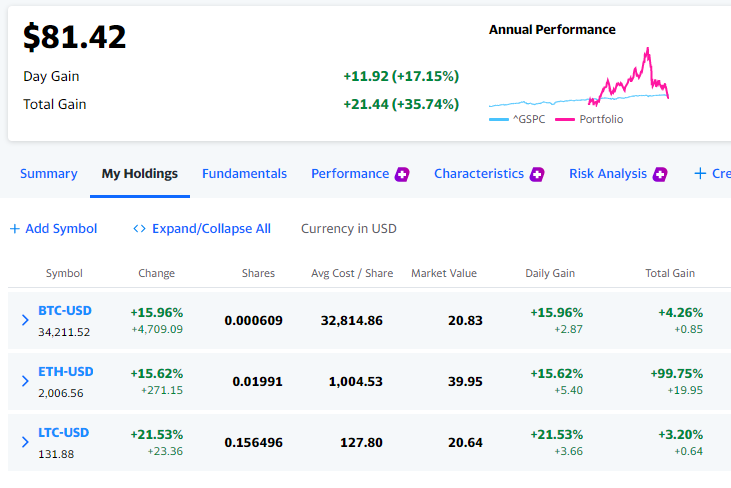Click the angle brackets Expand/Collapse icon
The image size is (731, 488).
139,229
